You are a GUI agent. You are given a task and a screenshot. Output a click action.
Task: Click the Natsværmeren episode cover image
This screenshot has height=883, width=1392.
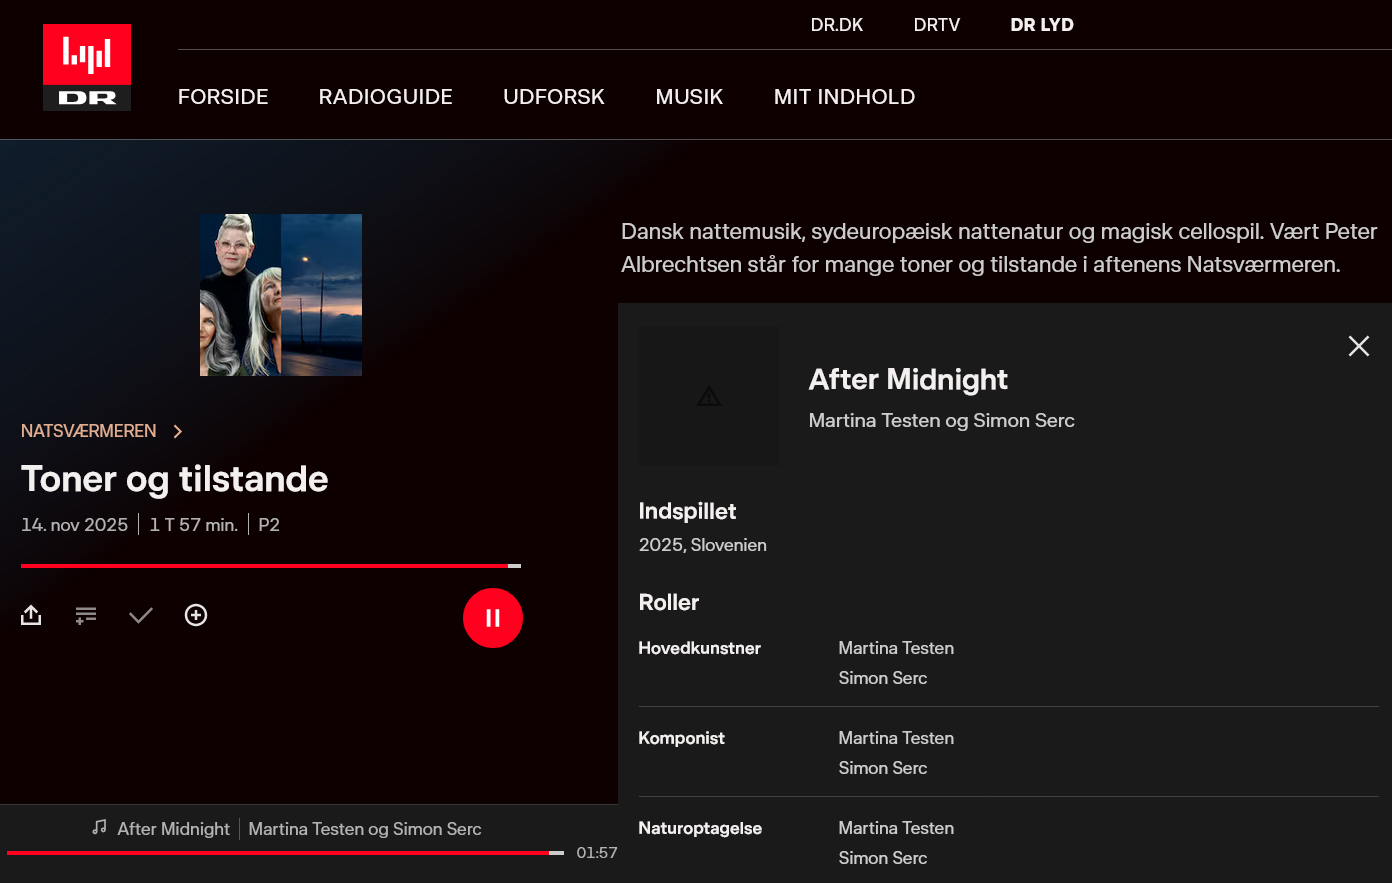[281, 295]
